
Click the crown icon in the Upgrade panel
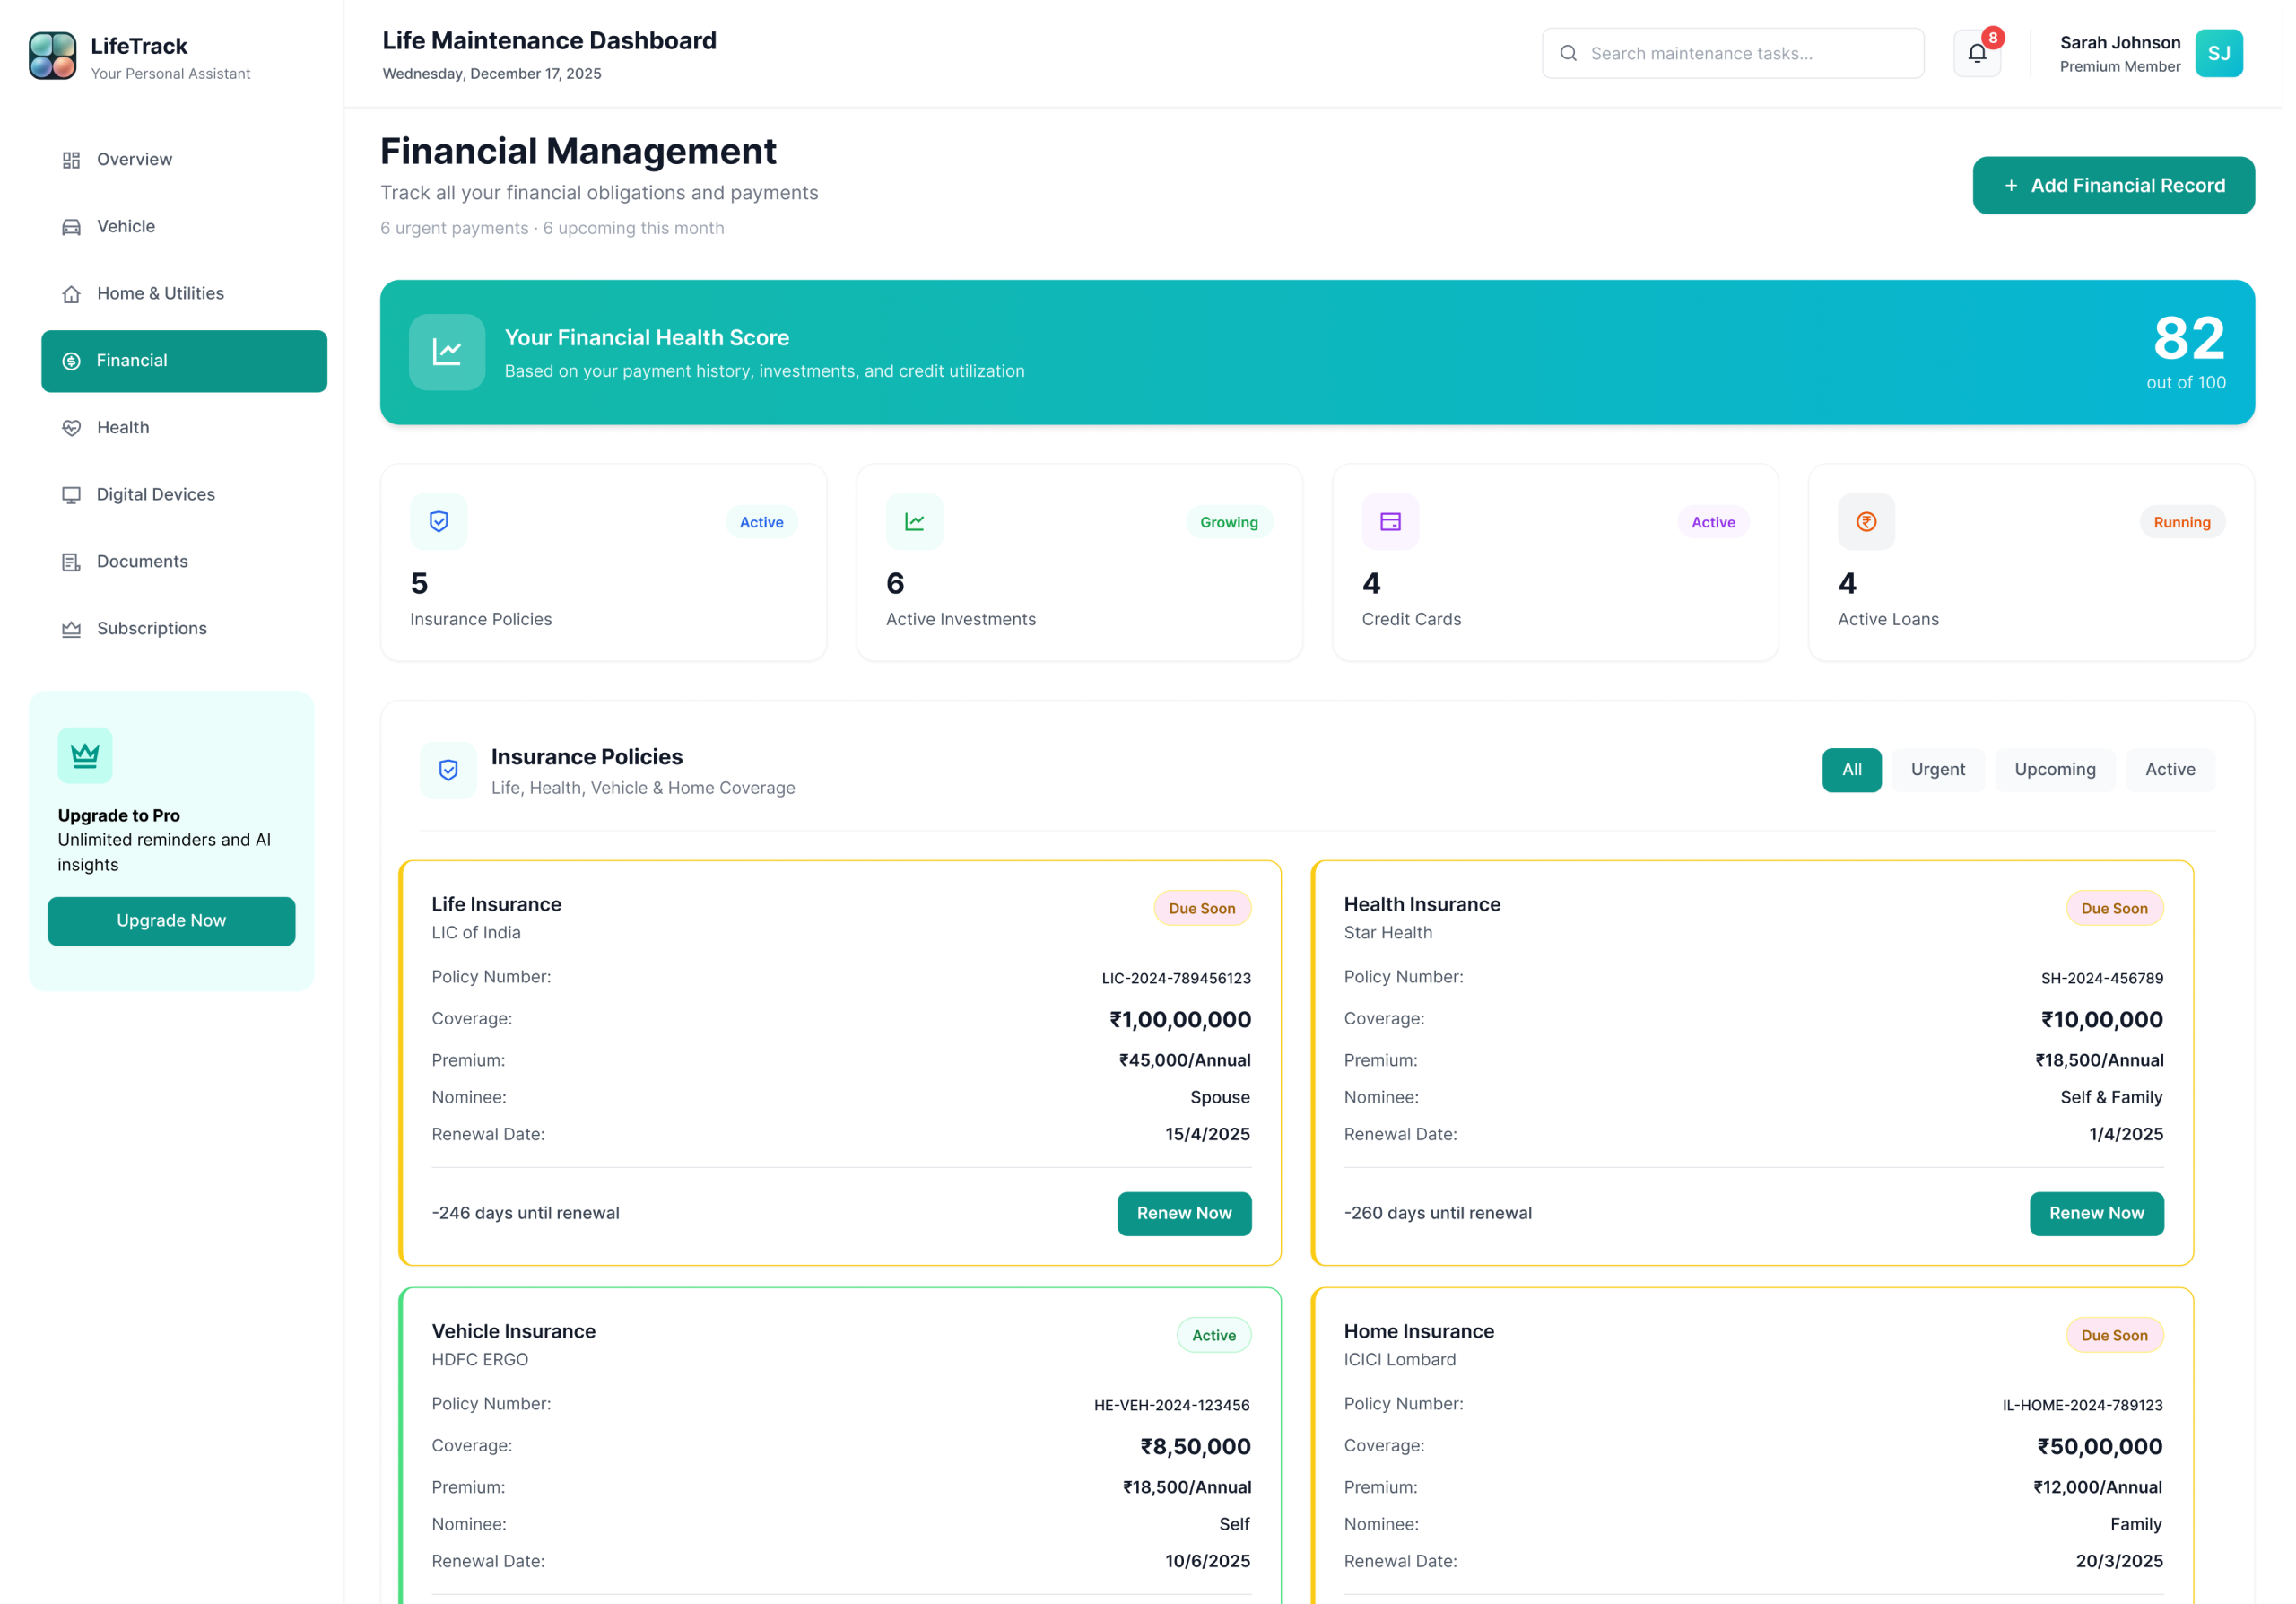[85, 755]
